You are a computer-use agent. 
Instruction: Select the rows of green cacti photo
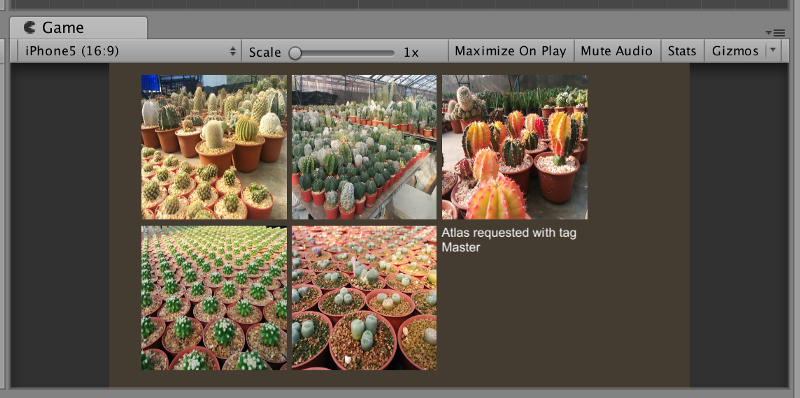pyautogui.click(x=214, y=298)
